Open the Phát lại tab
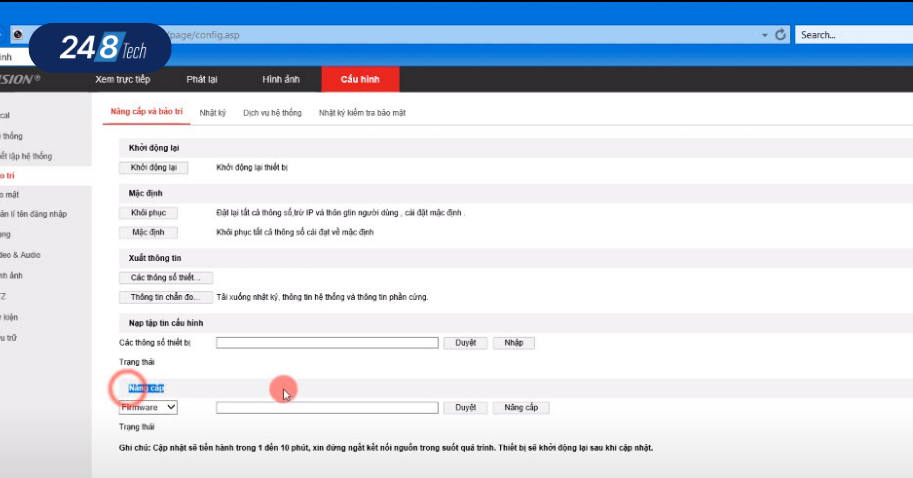The width and height of the screenshot is (913, 478). [202, 79]
